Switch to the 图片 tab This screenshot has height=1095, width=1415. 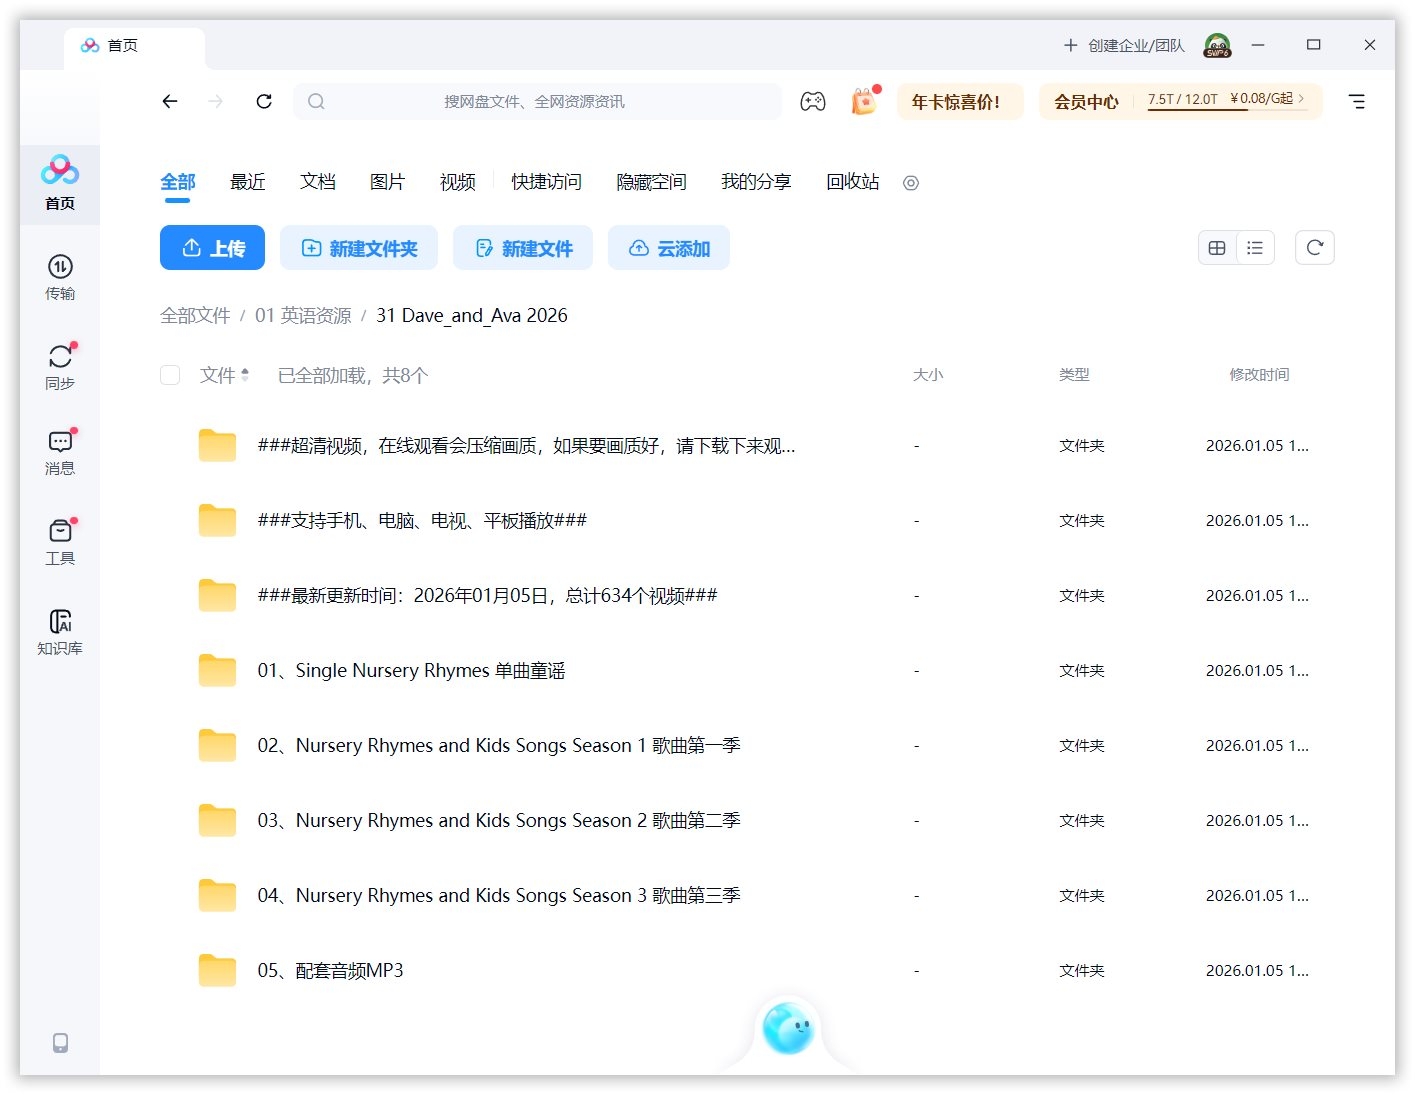(x=388, y=182)
